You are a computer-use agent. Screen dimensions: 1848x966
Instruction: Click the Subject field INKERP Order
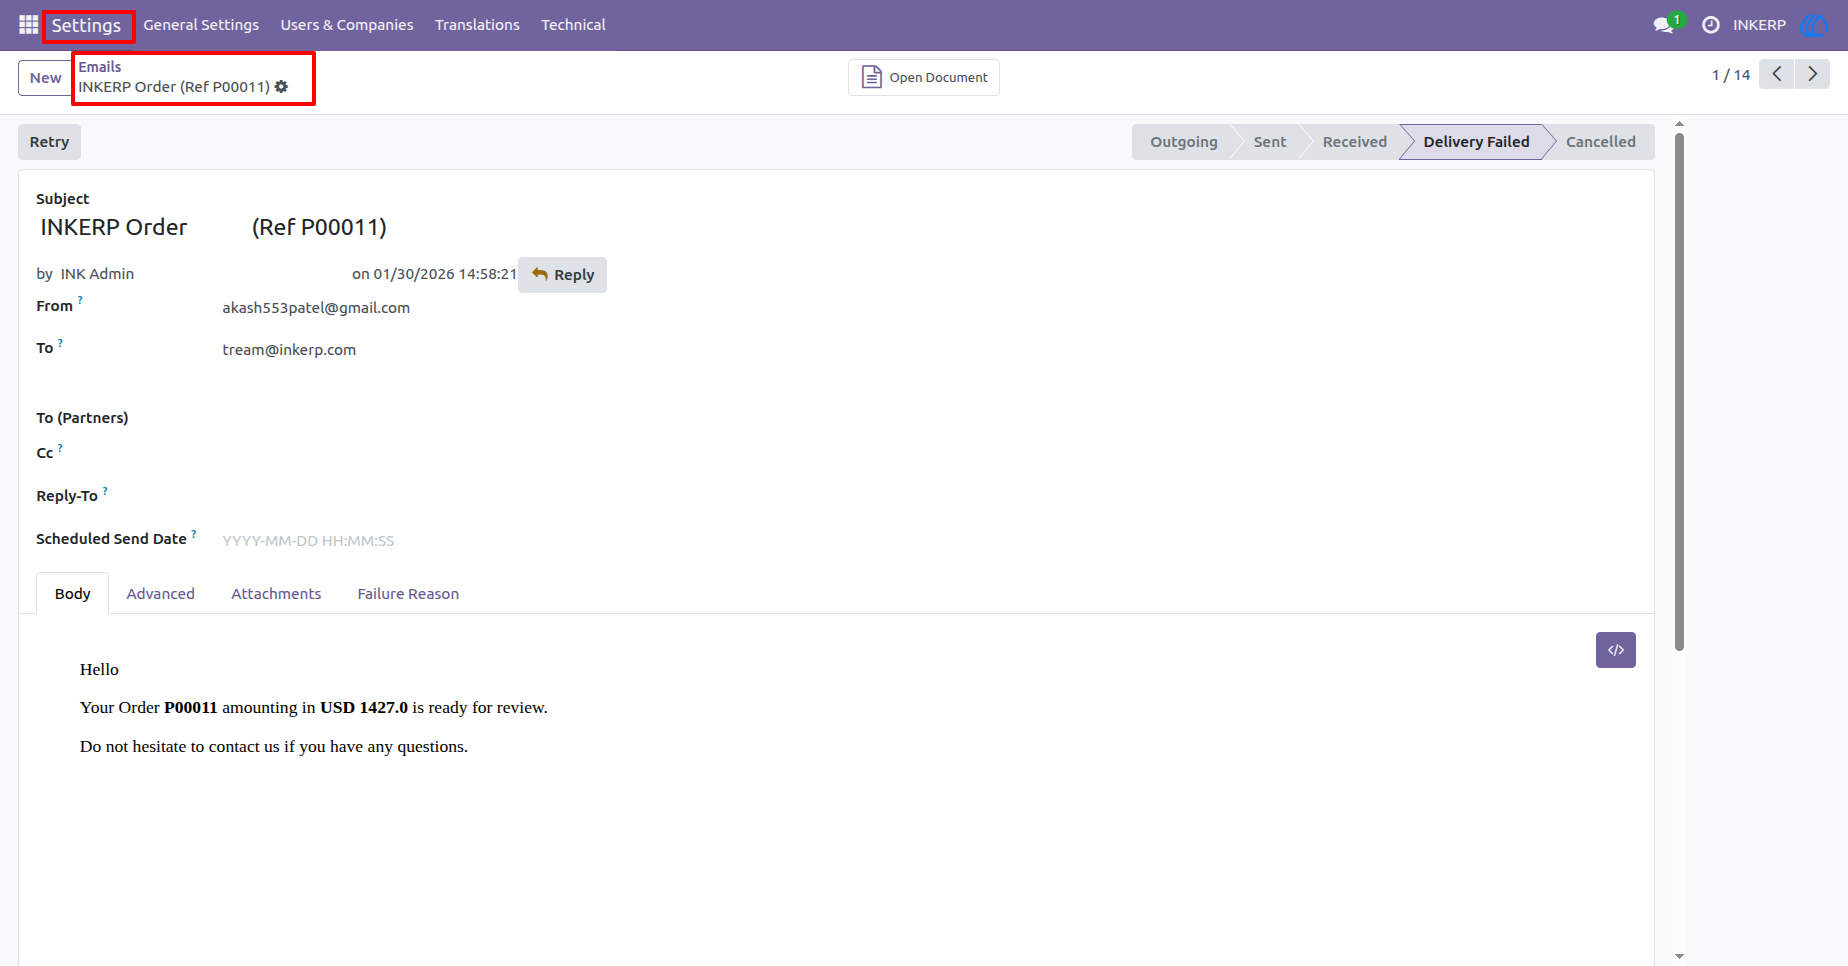(x=213, y=227)
